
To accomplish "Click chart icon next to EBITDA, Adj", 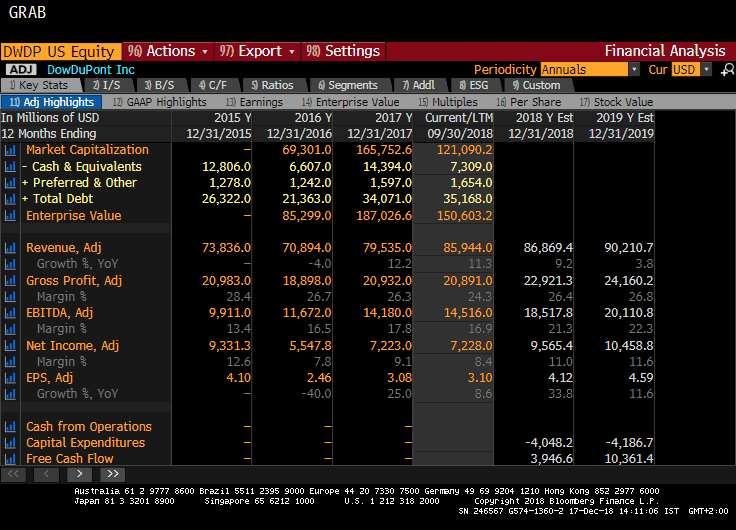I will 10,313.
